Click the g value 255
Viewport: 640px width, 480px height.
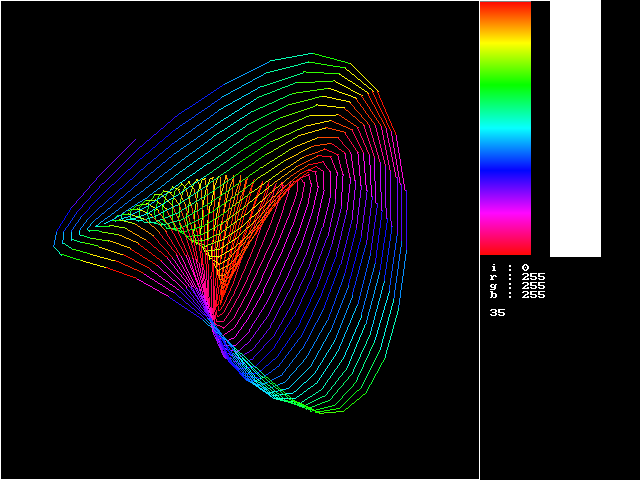[x=533, y=286]
